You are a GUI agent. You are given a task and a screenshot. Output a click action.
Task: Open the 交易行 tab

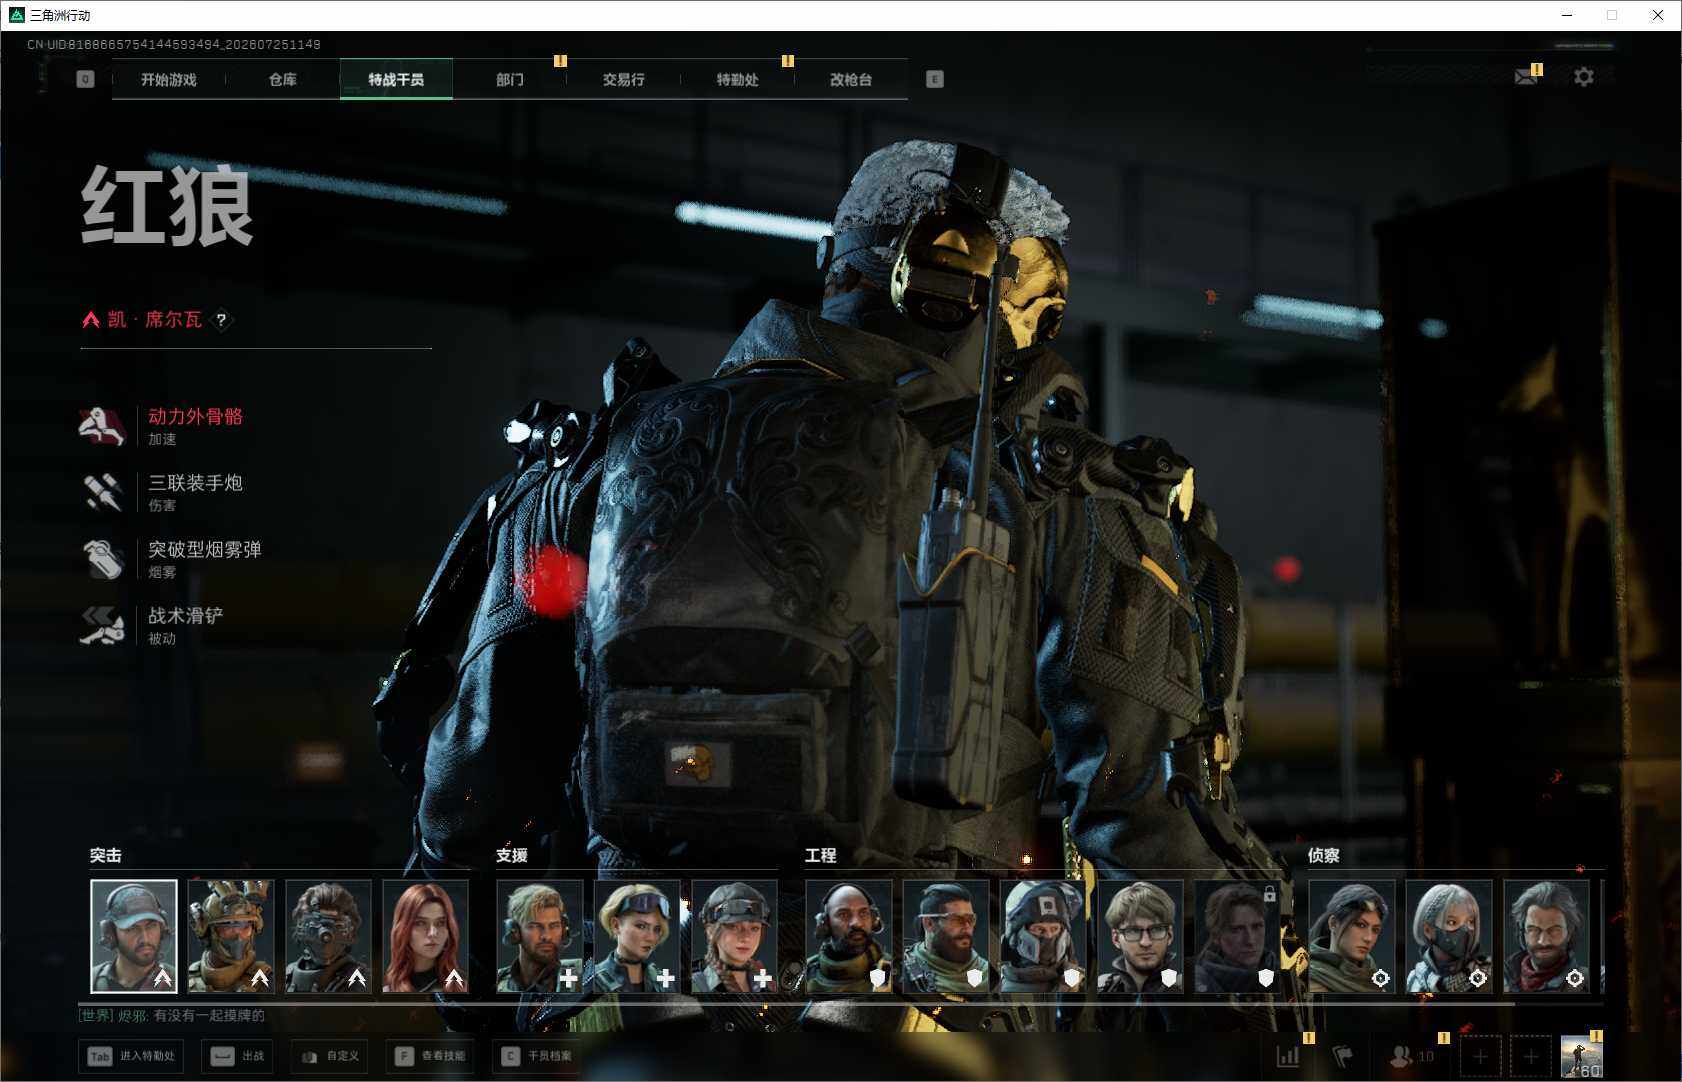pos(623,79)
